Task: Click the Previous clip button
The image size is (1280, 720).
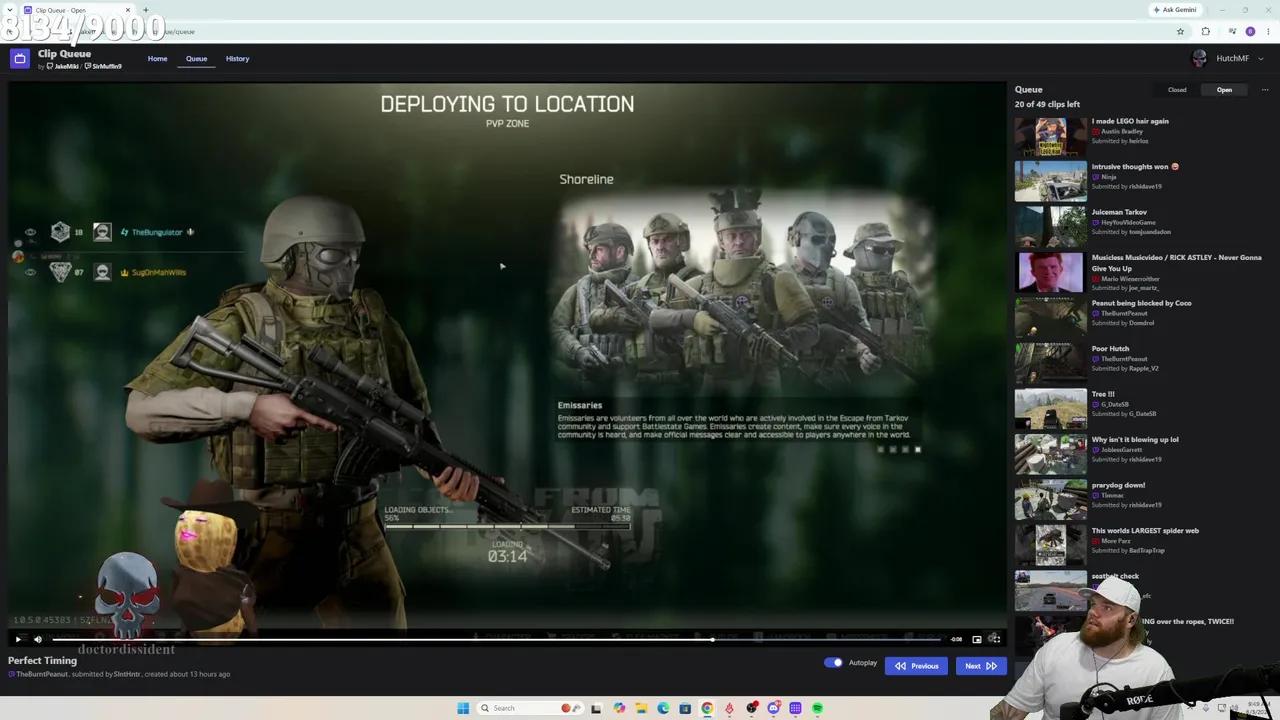Action: coord(917,666)
